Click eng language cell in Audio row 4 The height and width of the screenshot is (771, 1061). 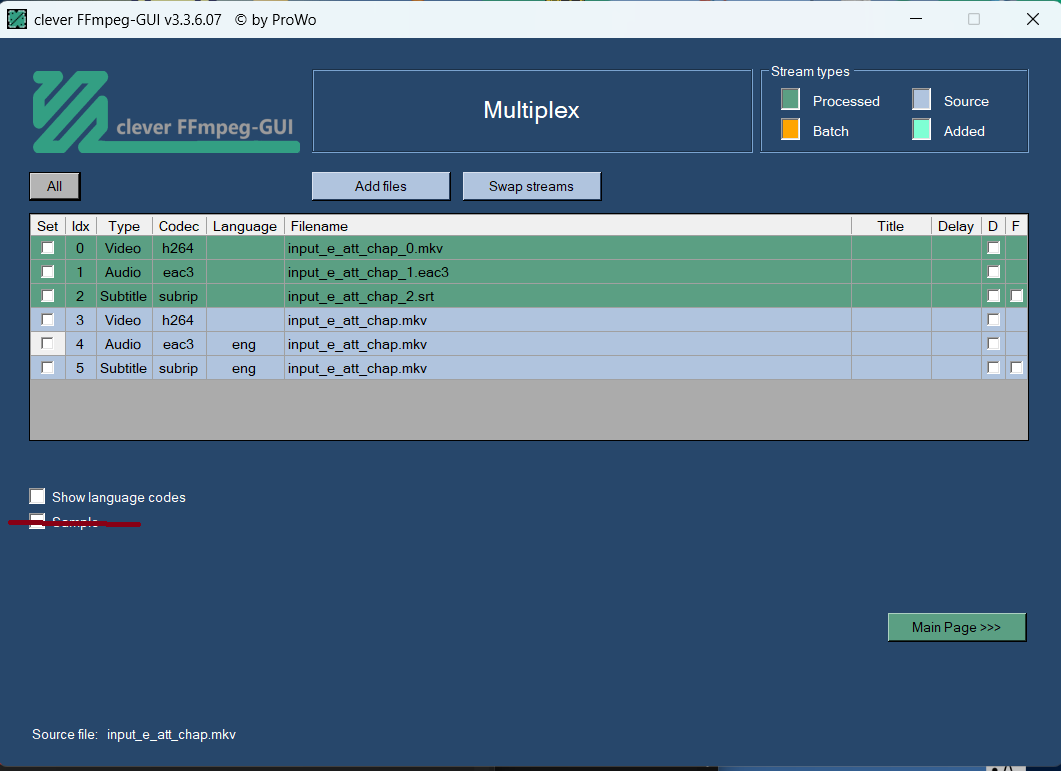pyautogui.click(x=245, y=344)
